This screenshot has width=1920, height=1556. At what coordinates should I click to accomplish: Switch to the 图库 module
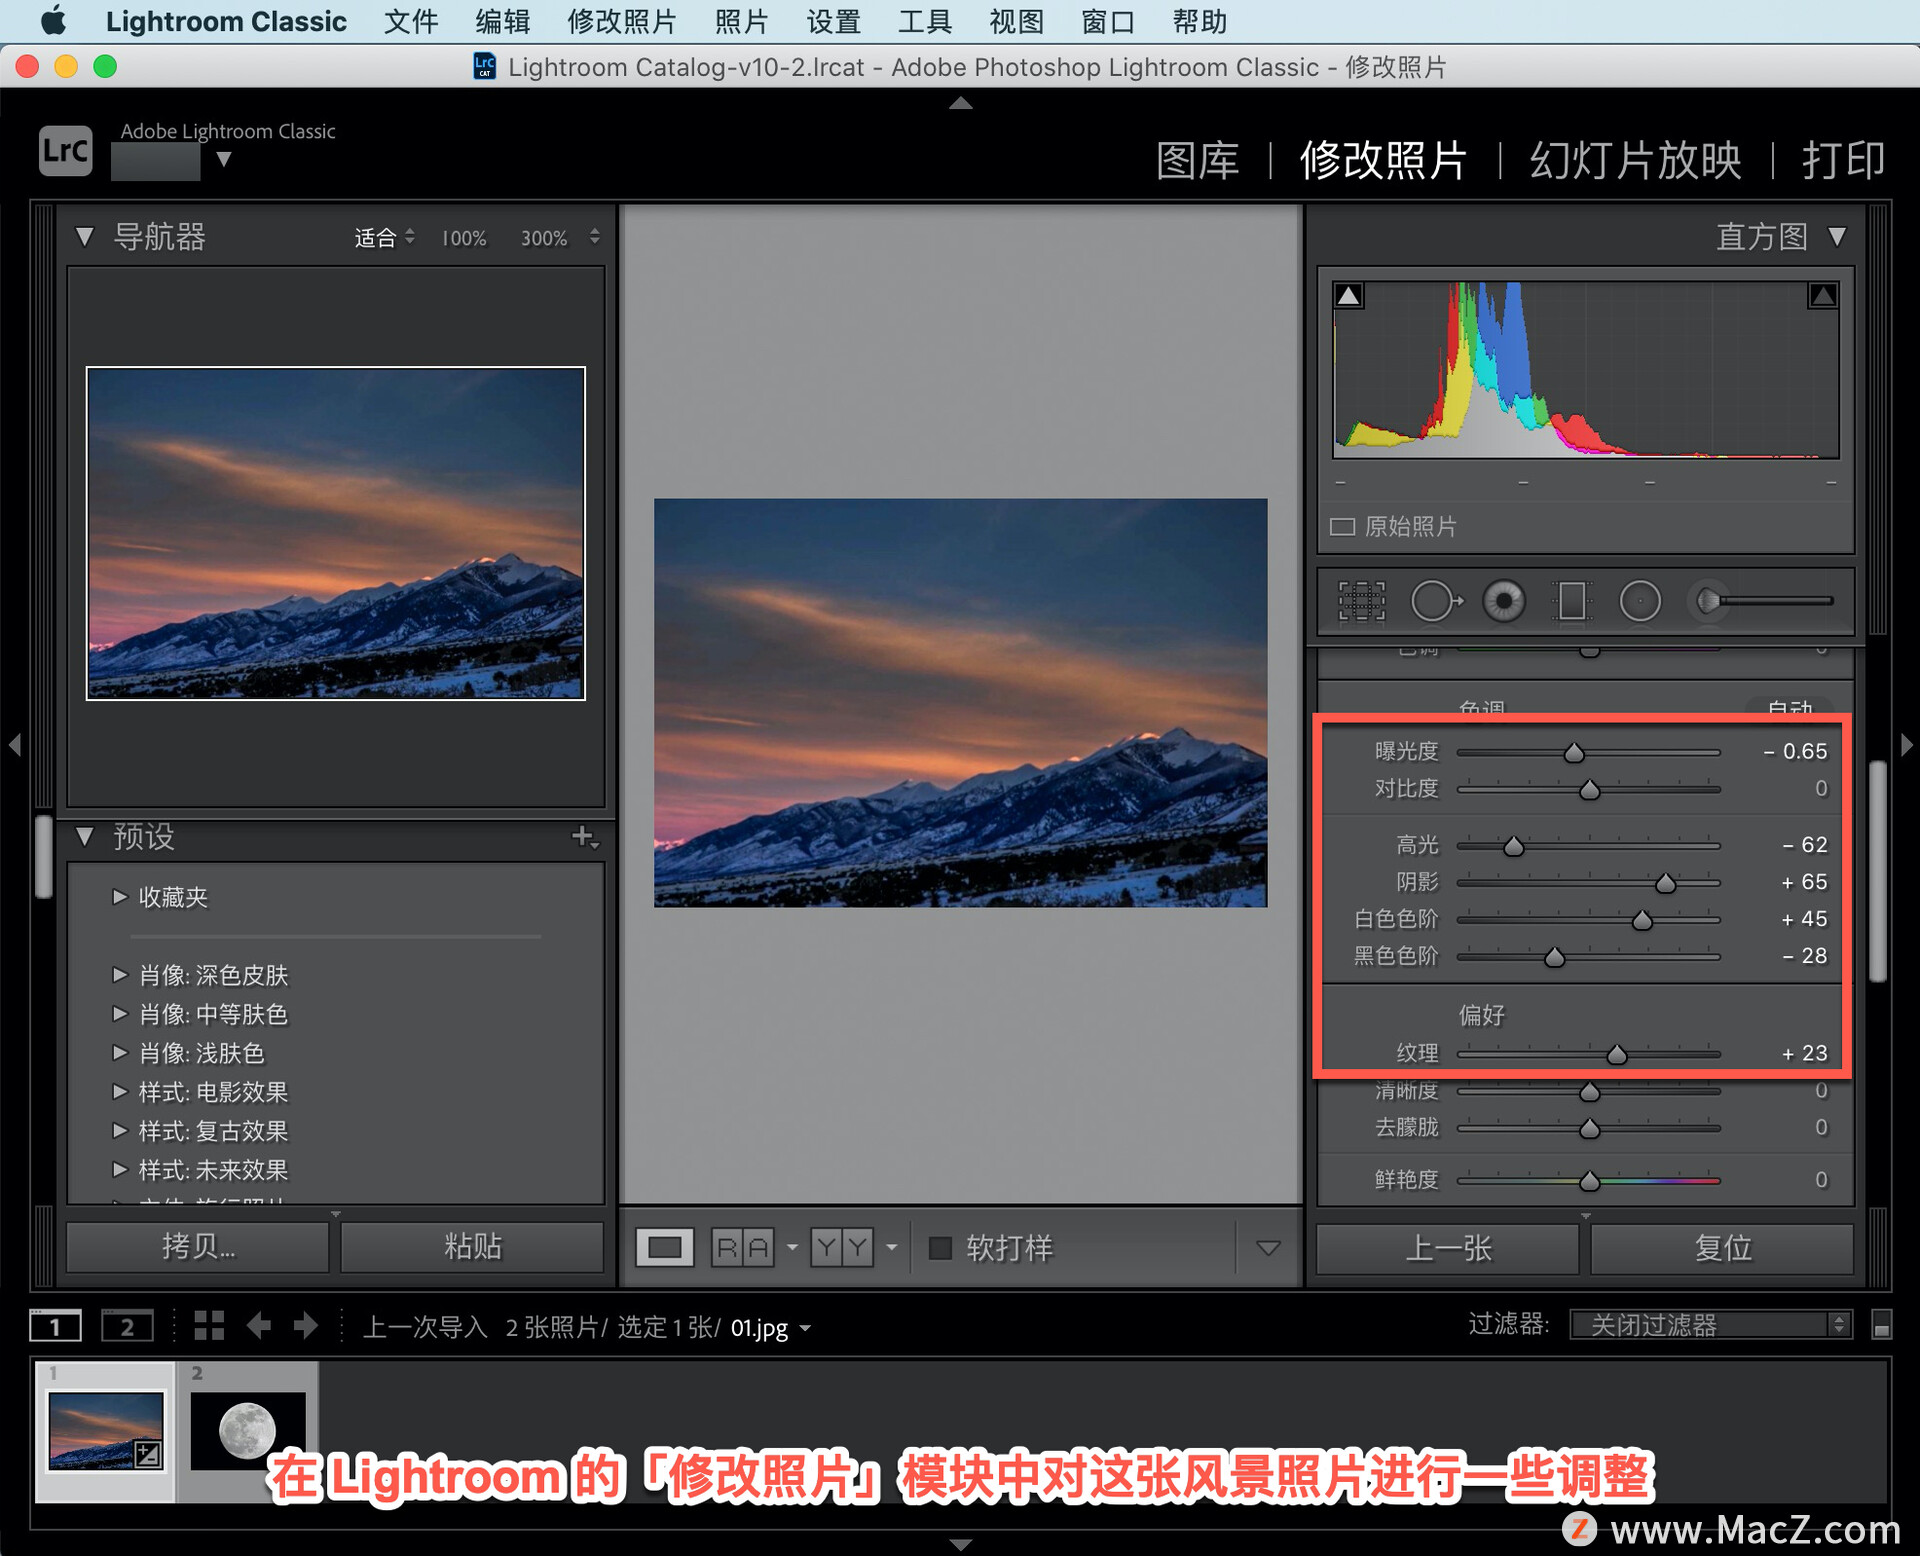pyautogui.click(x=1198, y=160)
